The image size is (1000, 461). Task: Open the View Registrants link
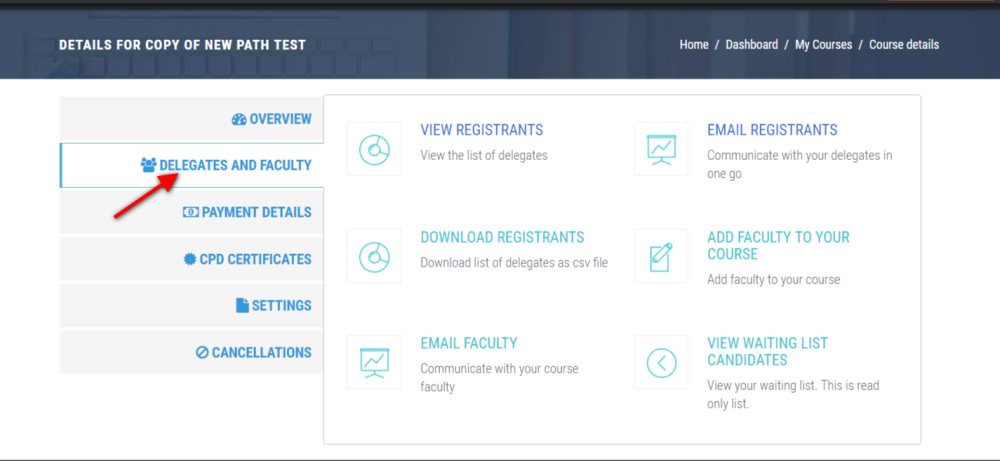(482, 130)
